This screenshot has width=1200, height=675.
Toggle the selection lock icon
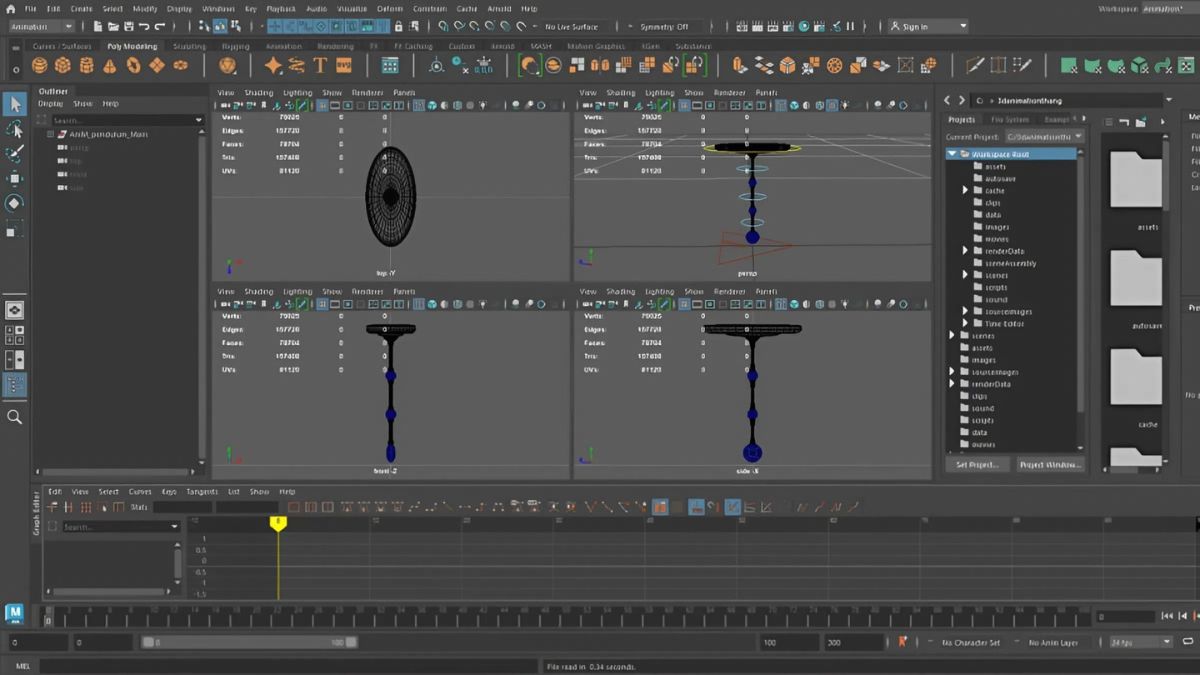point(399,26)
